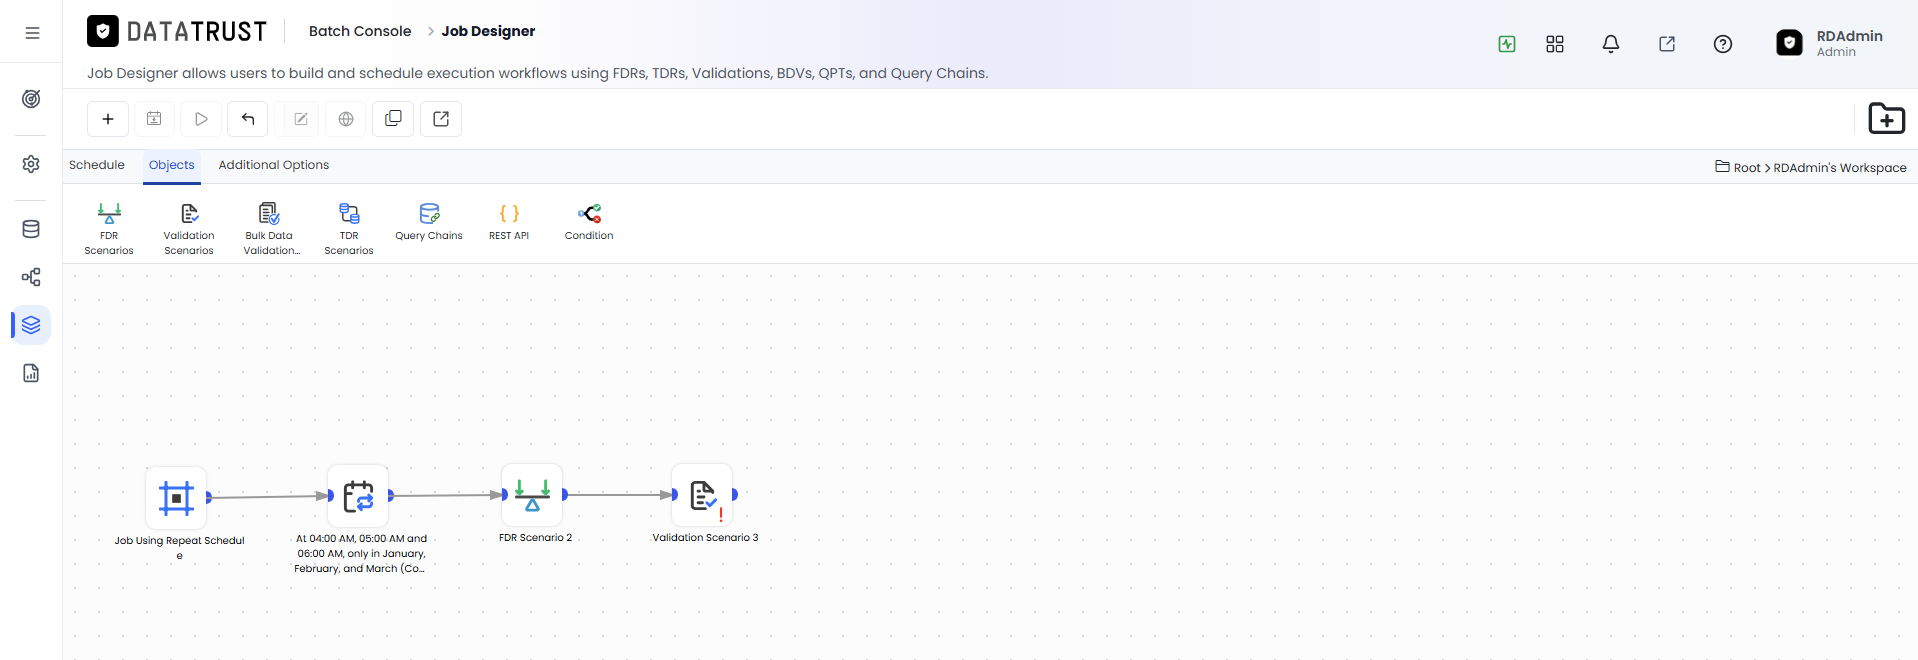The image size is (1918, 660).
Task: Select the Job Using Repeat Schedule node
Action: coord(176,497)
